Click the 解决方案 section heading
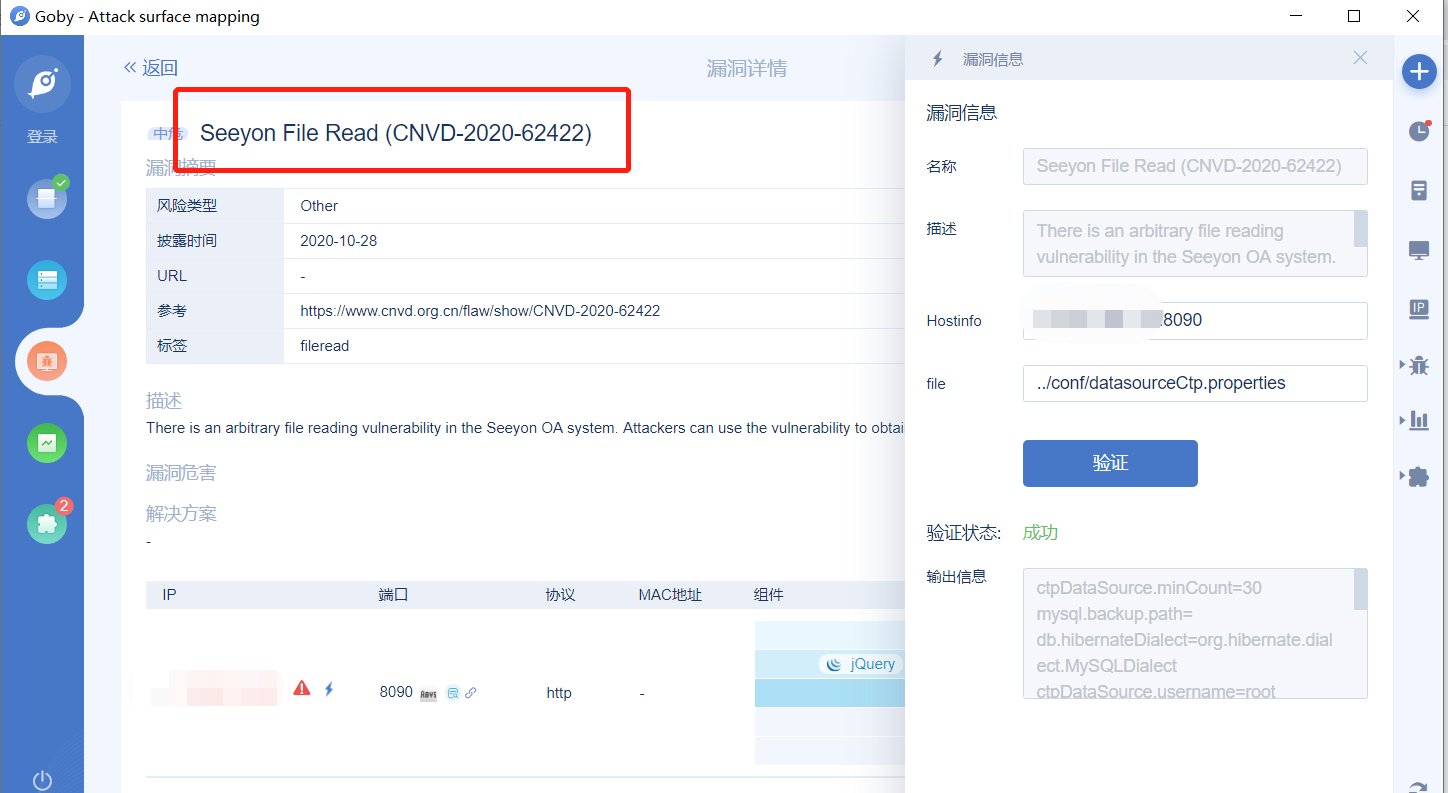 181,514
